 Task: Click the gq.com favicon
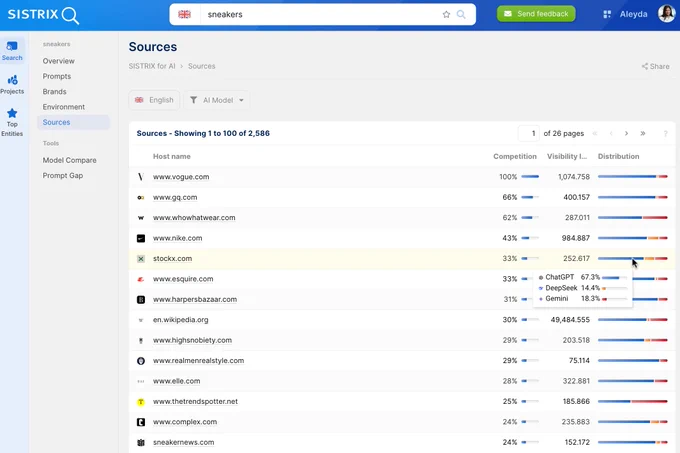[x=141, y=198]
